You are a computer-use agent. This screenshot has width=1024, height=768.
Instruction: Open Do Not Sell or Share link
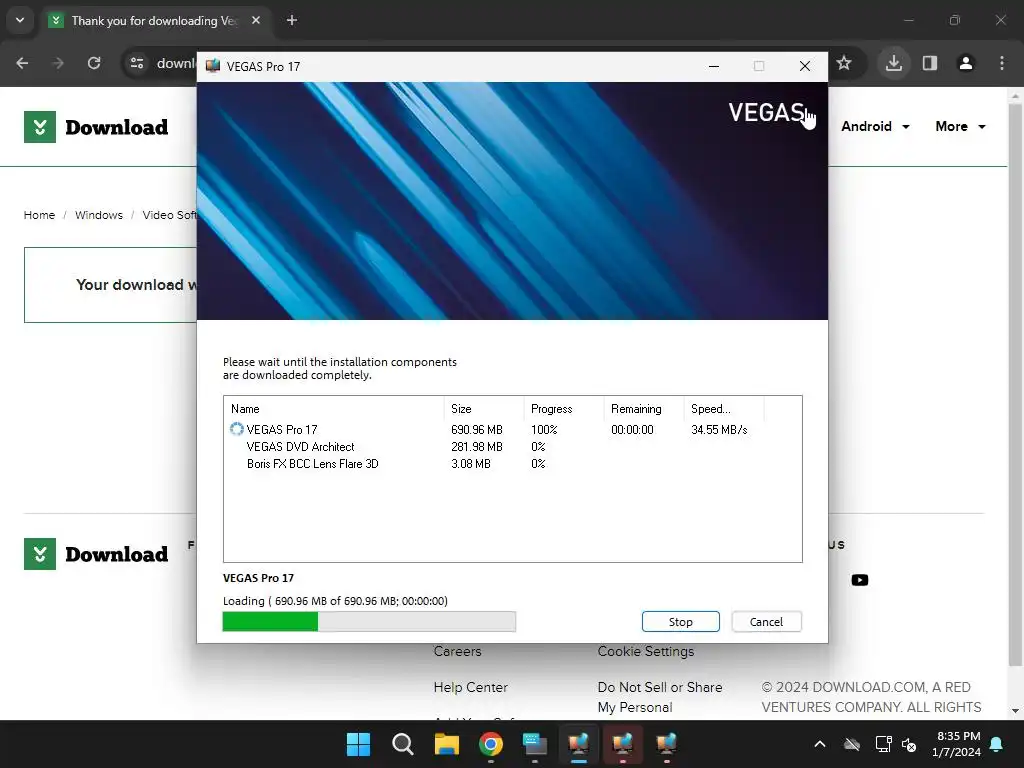click(660, 697)
